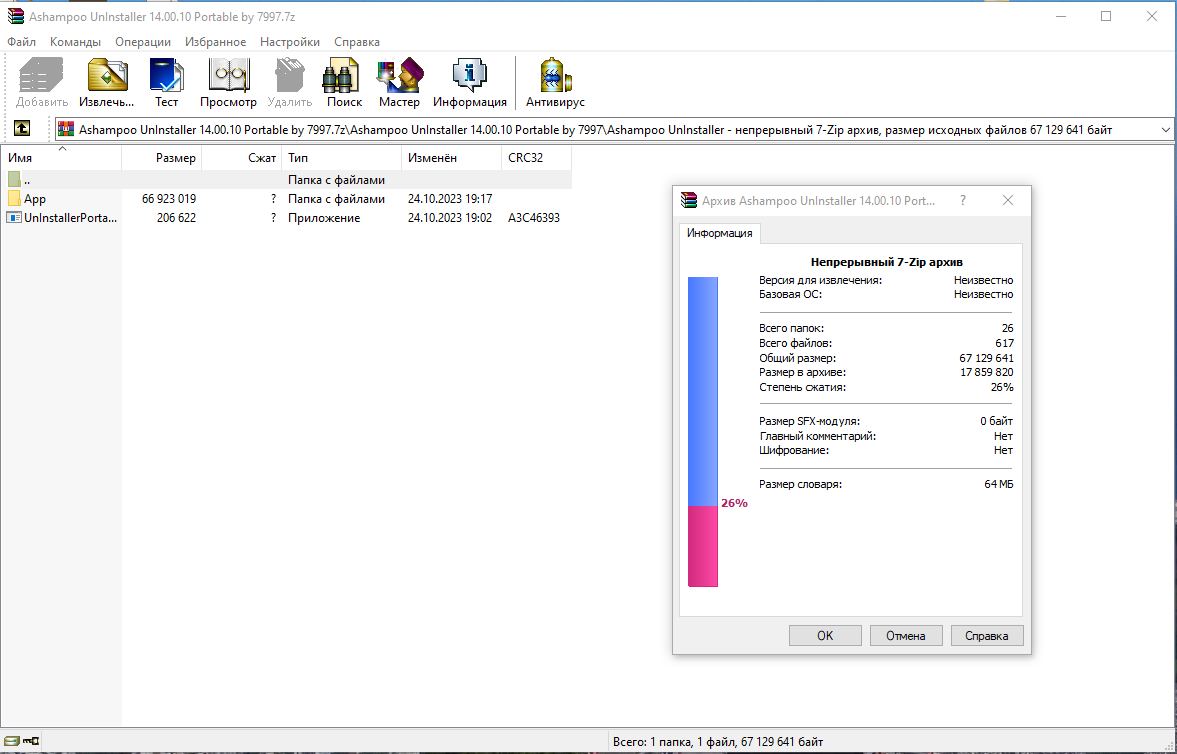Click the Всего файлов 617 value
1177x754 pixels.
pos(1004,343)
